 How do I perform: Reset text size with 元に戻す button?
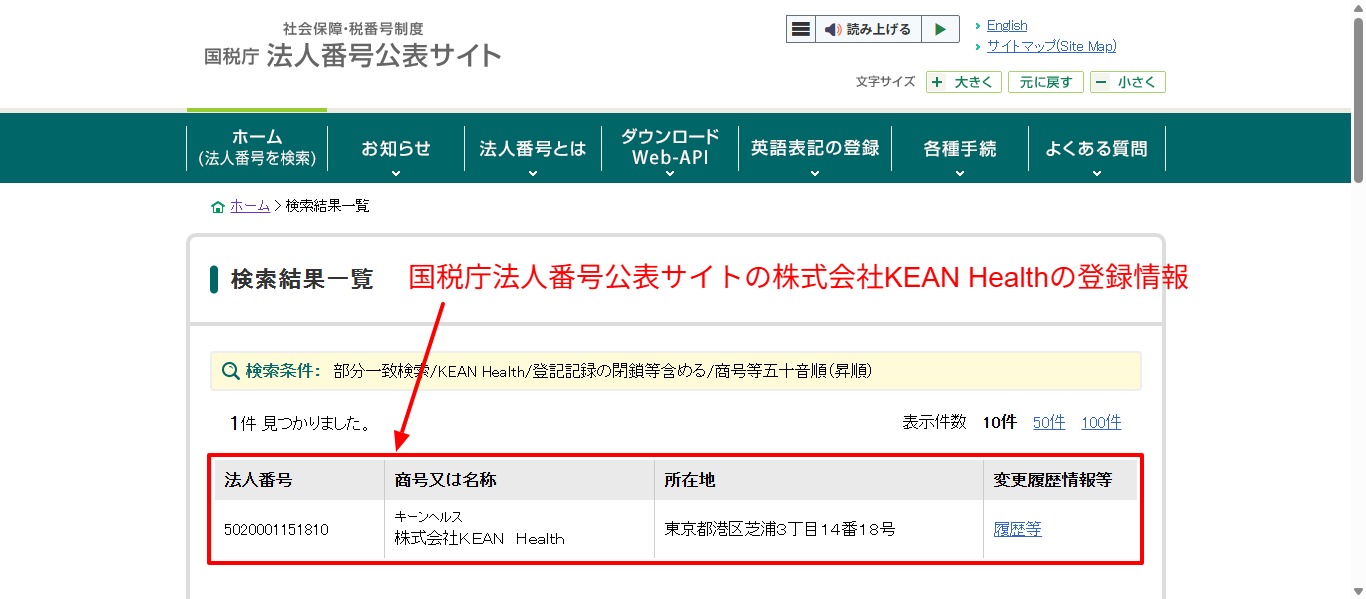click(x=1046, y=82)
